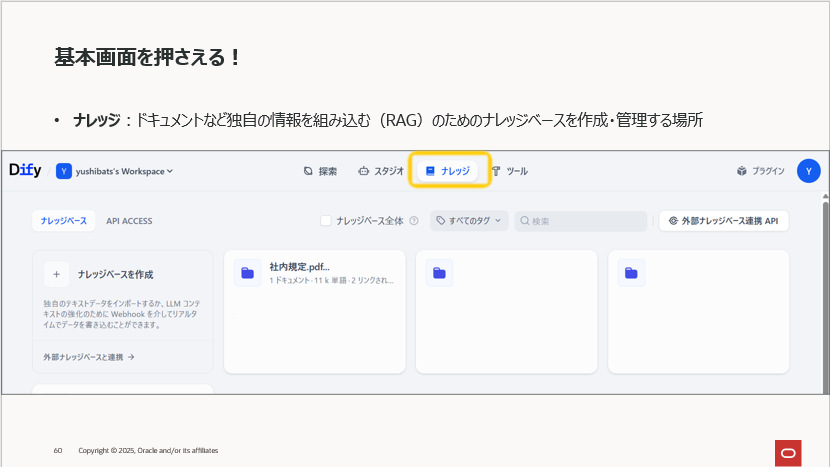830x467 pixels.
Task: Click the blue Y workspace avatar
Action: [x=64, y=171]
